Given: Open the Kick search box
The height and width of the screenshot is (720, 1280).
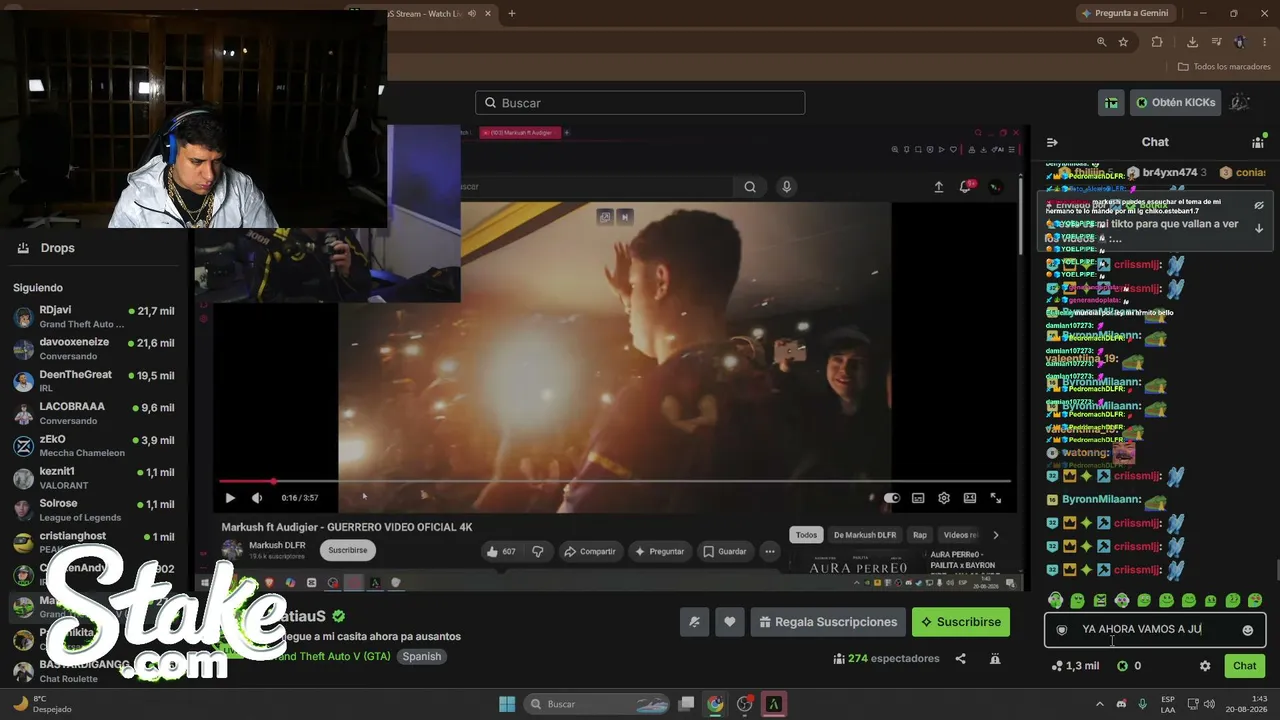Looking at the screenshot, I should pos(640,103).
